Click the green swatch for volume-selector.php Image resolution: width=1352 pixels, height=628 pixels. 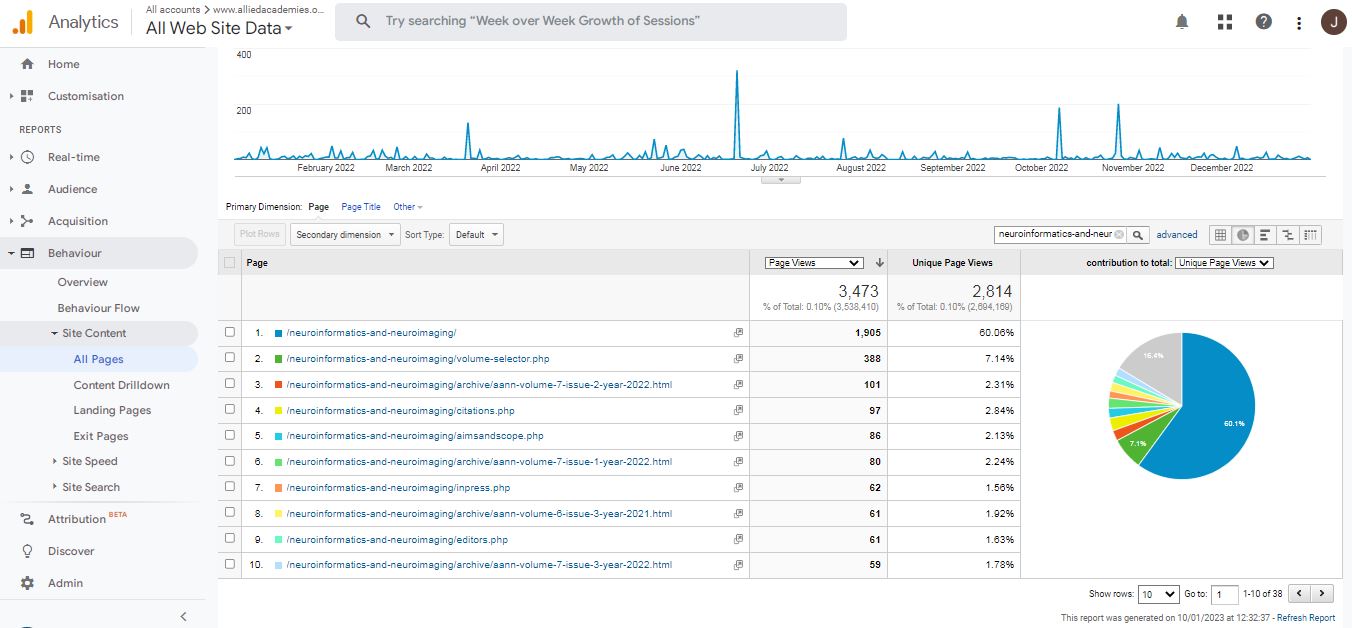[278, 358]
